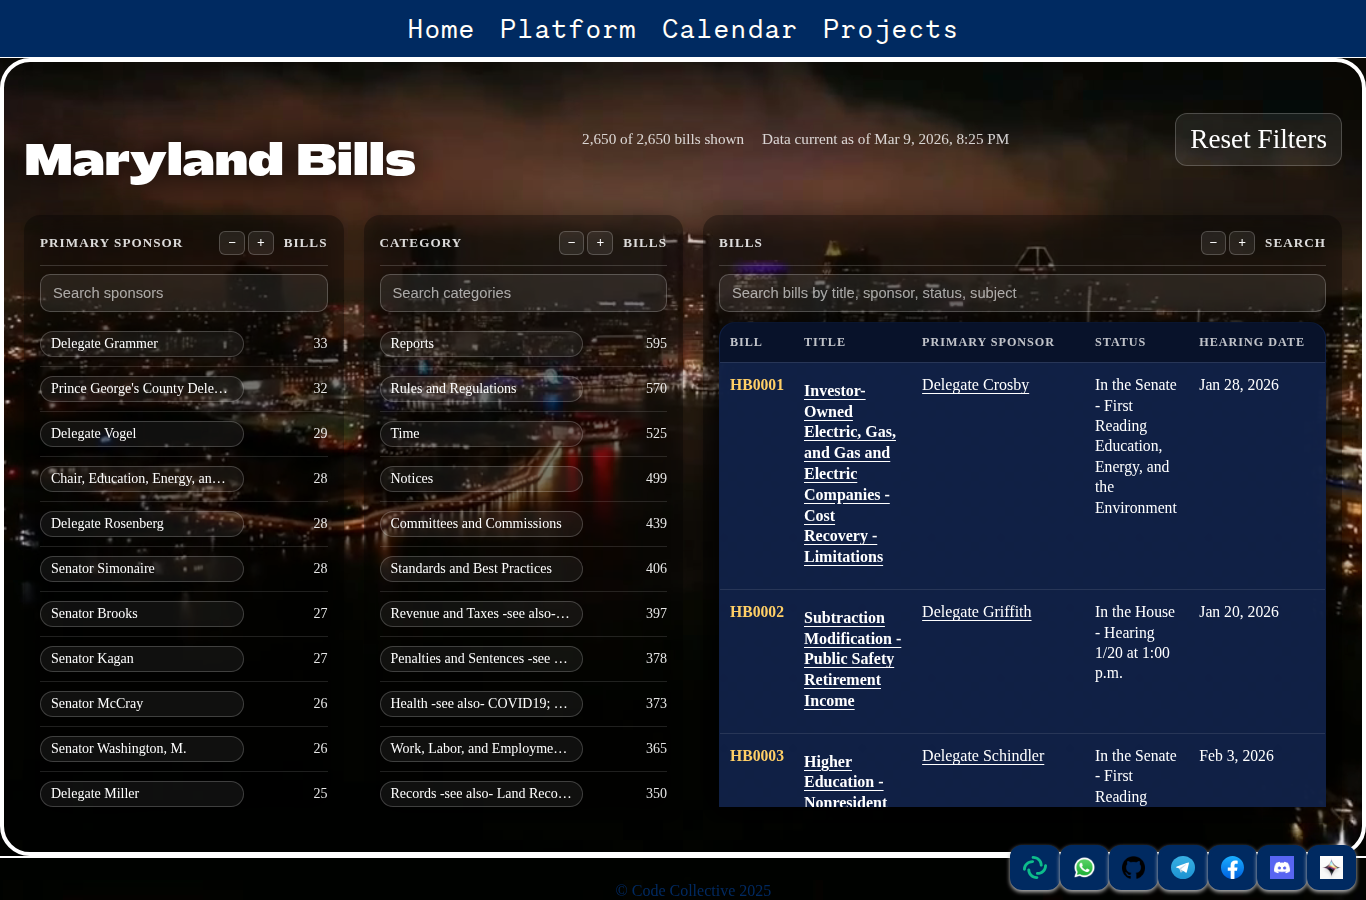Toggle the Senator Kagan sponsor filter
Viewport: 1366px width, 900px height.
tap(141, 658)
